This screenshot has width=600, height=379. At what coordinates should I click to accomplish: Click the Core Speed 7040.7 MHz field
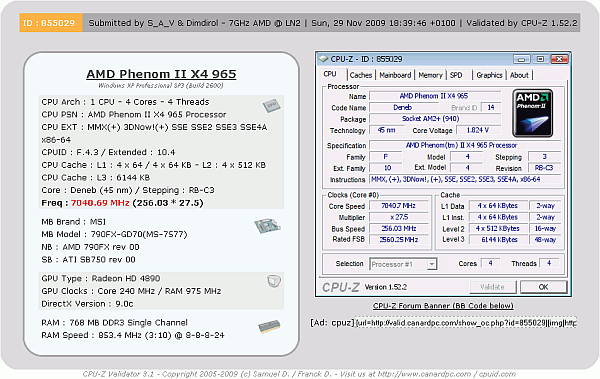click(398, 206)
